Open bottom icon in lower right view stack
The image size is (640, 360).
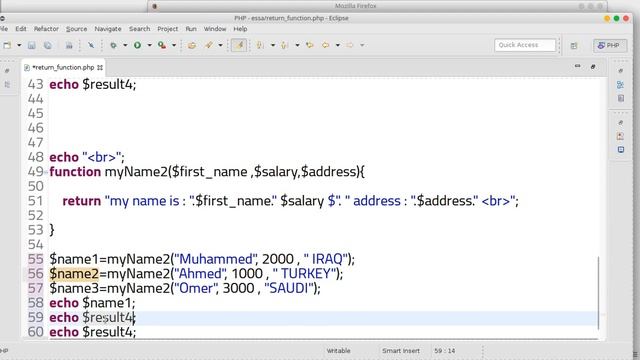620,150
